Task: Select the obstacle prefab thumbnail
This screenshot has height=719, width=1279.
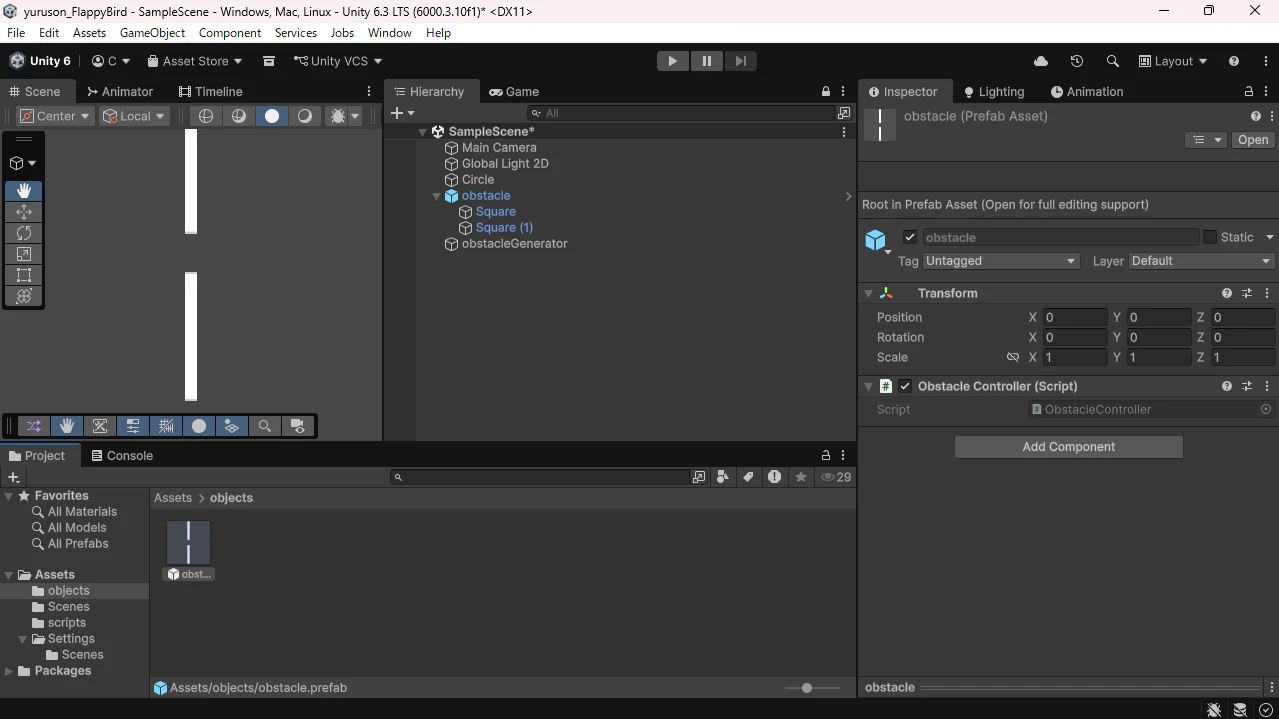Action: (188, 542)
